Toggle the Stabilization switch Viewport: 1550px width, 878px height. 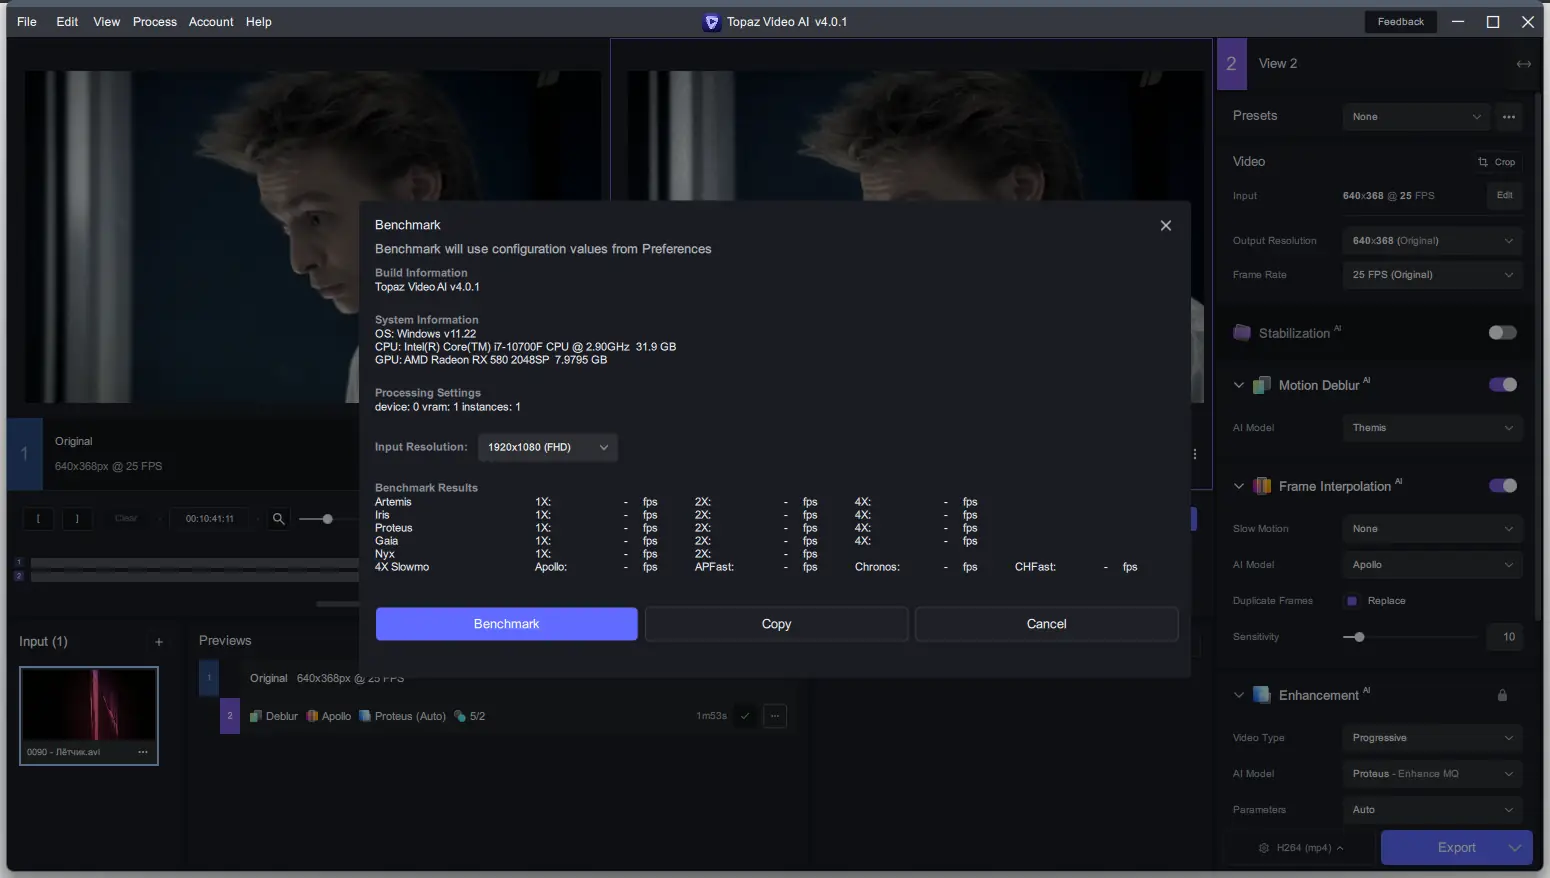[x=1502, y=333]
